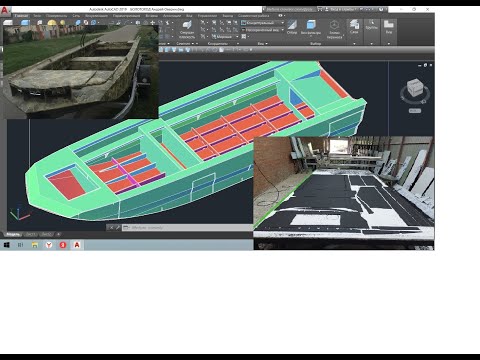Open the View (Вид) panel button at ribbon end

click(389, 27)
